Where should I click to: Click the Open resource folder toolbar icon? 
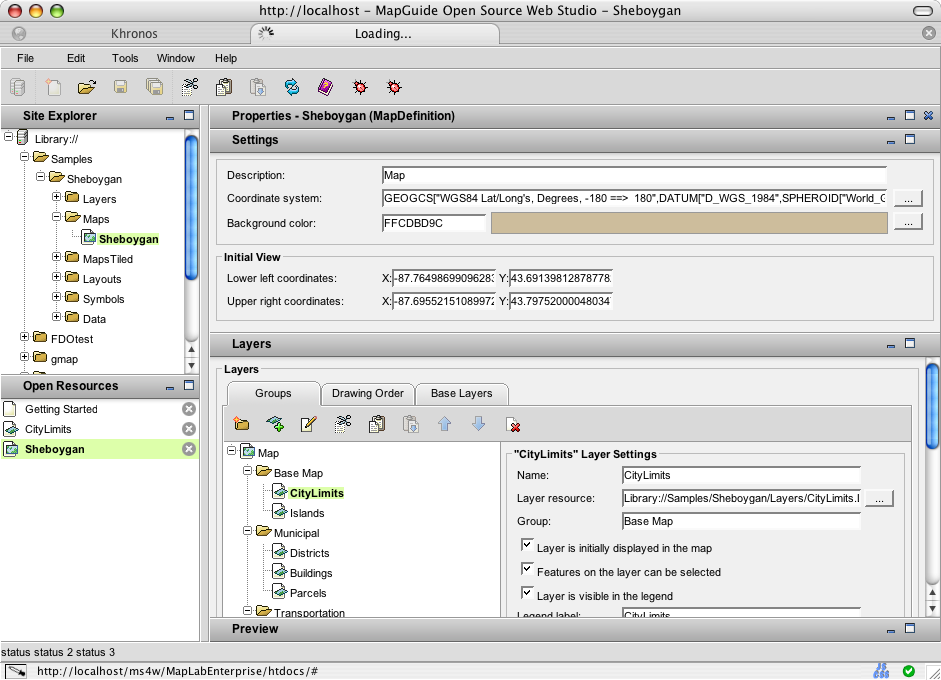coord(86,87)
